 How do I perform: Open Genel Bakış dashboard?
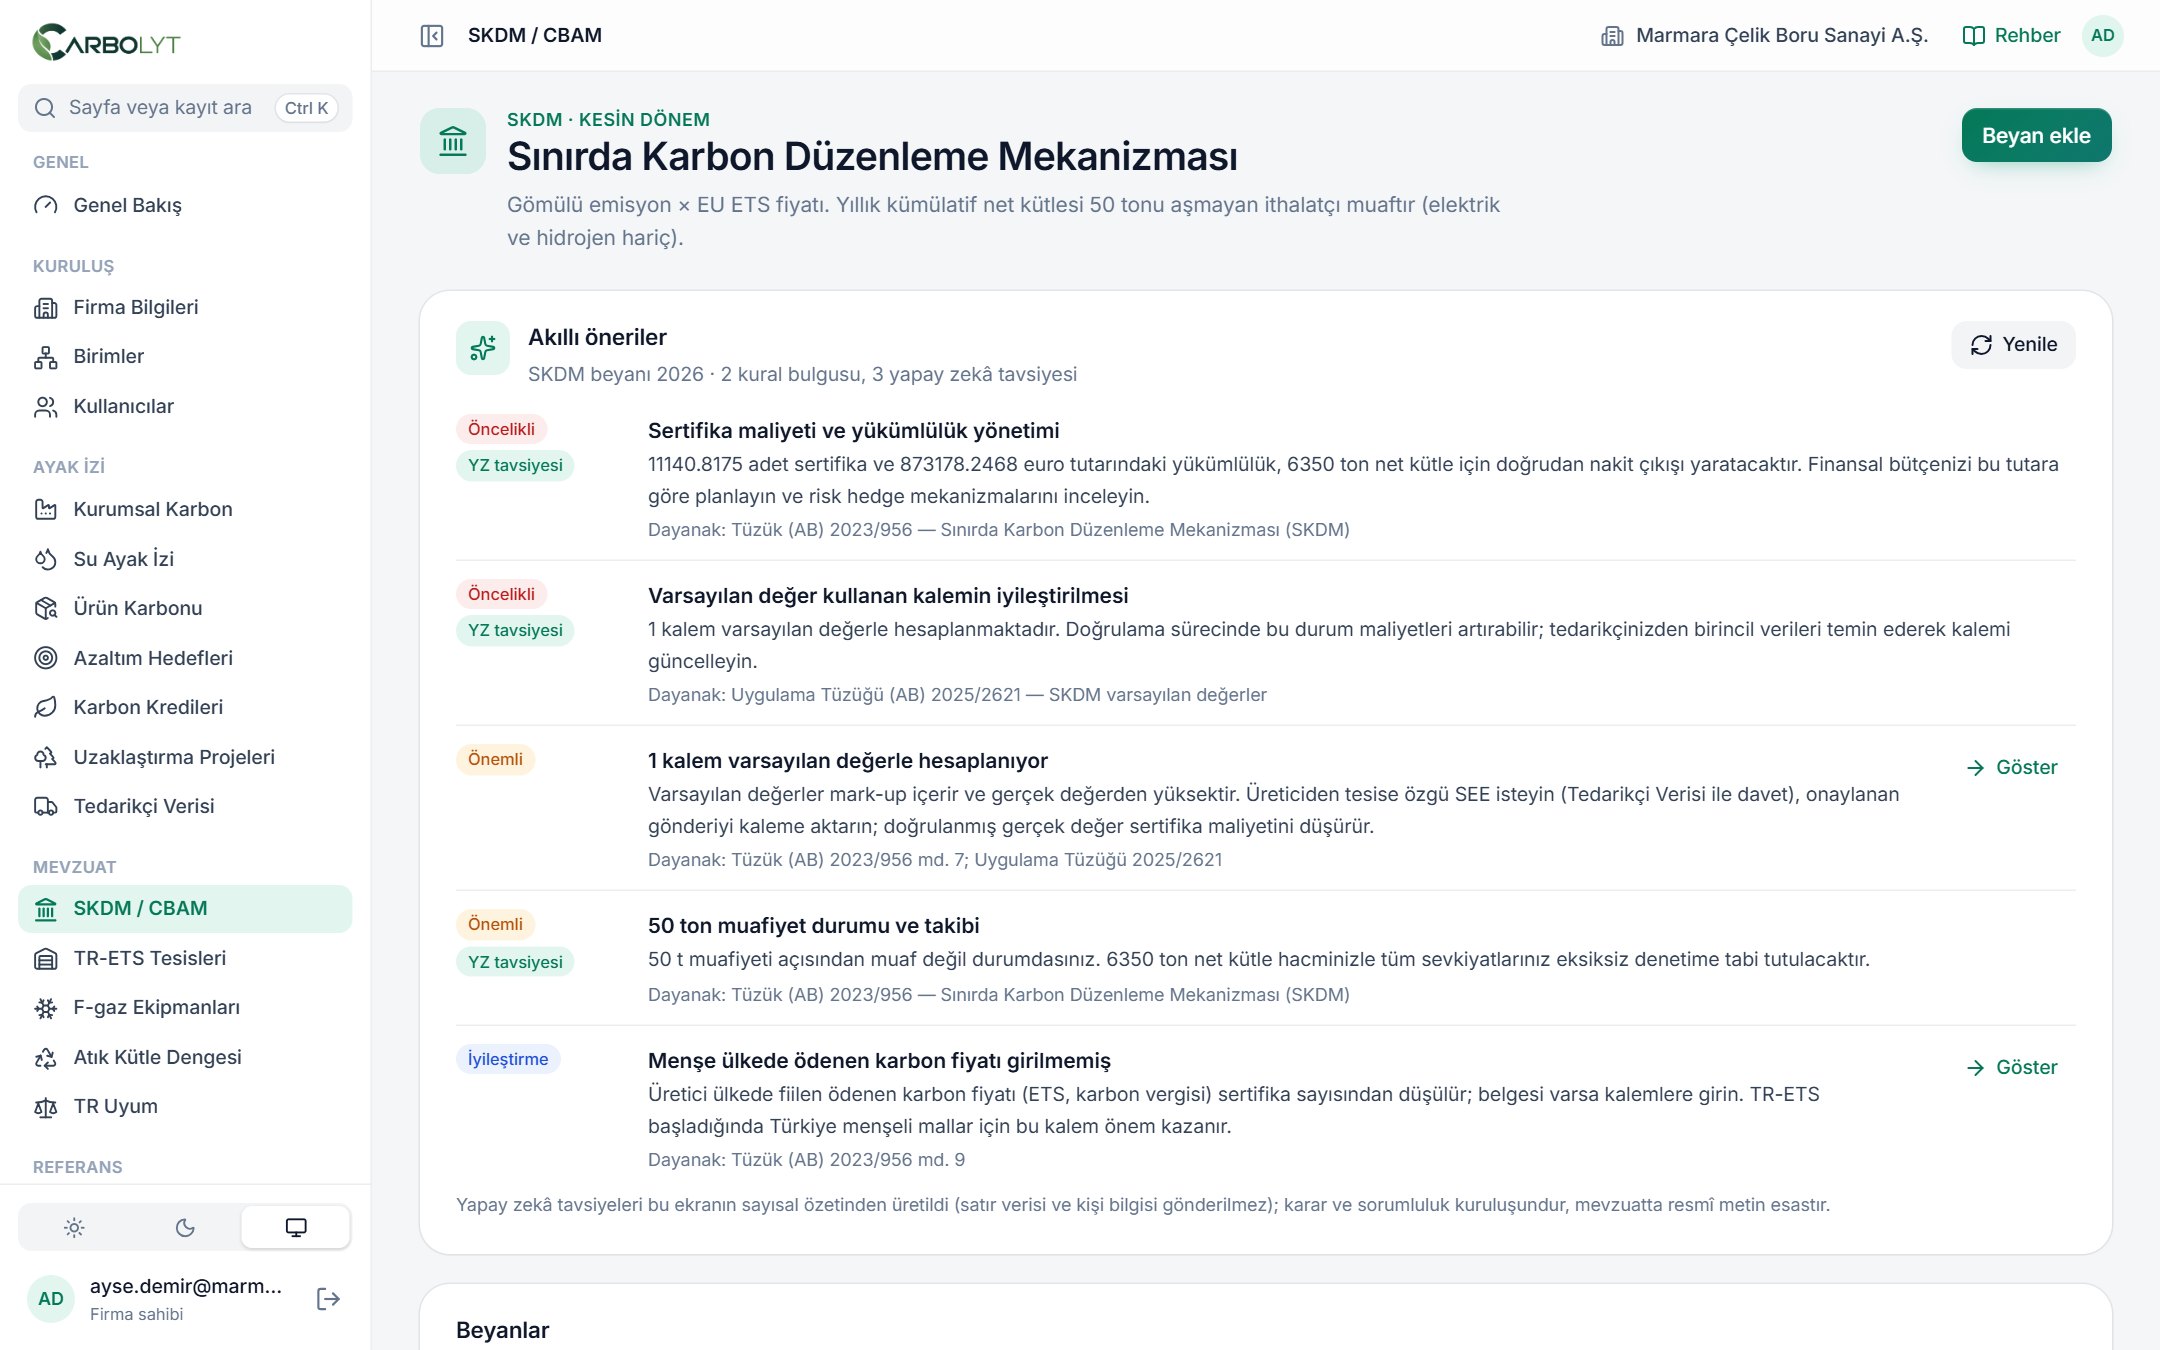tap(185, 205)
